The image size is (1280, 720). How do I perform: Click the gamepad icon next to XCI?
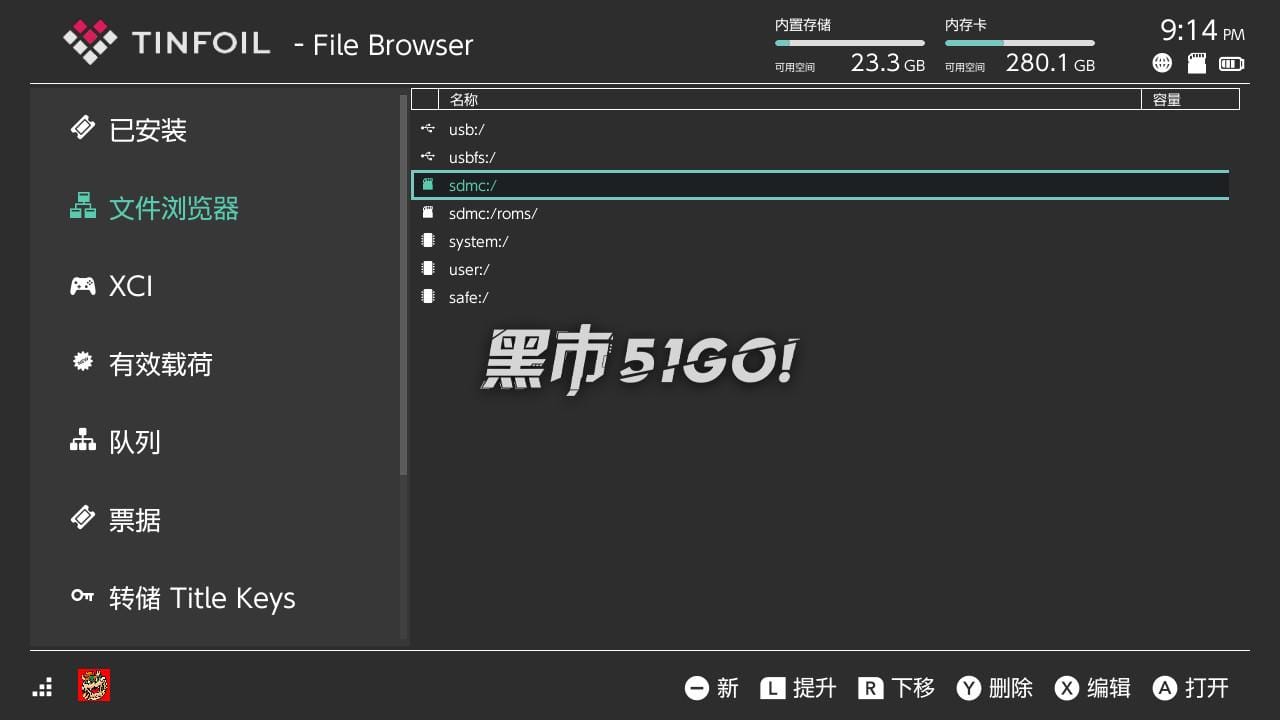click(x=82, y=286)
